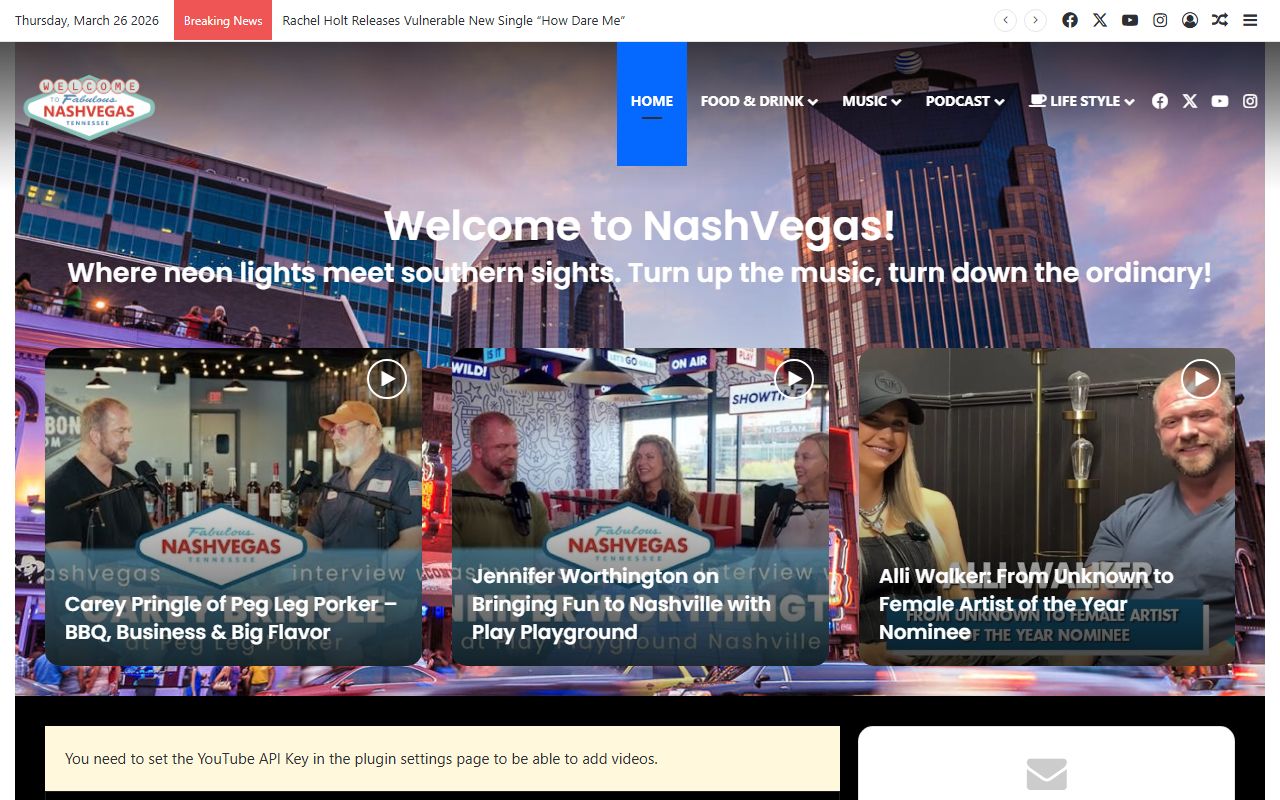Open the Podcast dropdown menu
This screenshot has height=800, width=1280.
964,101
